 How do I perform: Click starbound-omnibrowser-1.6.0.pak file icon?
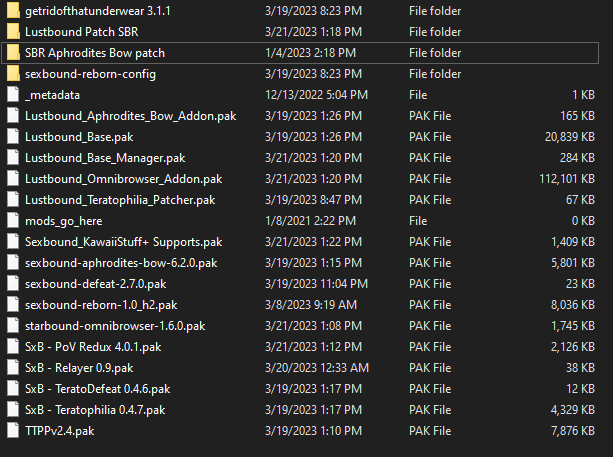point(13,326)
